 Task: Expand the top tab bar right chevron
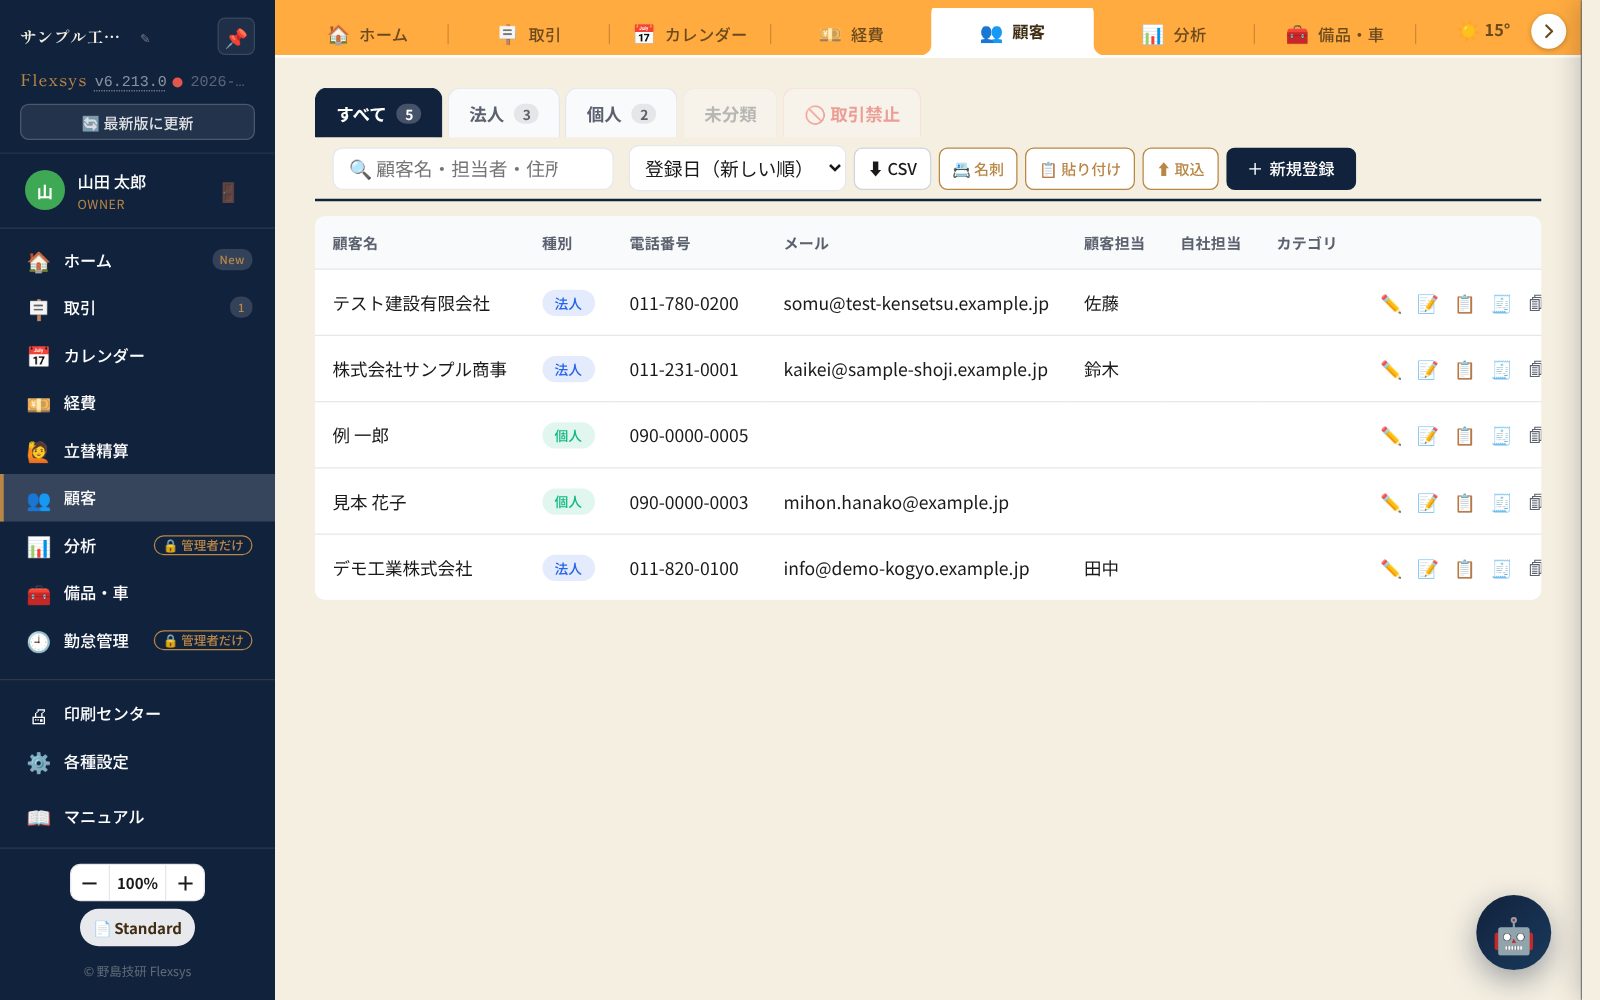(1548, 31)
